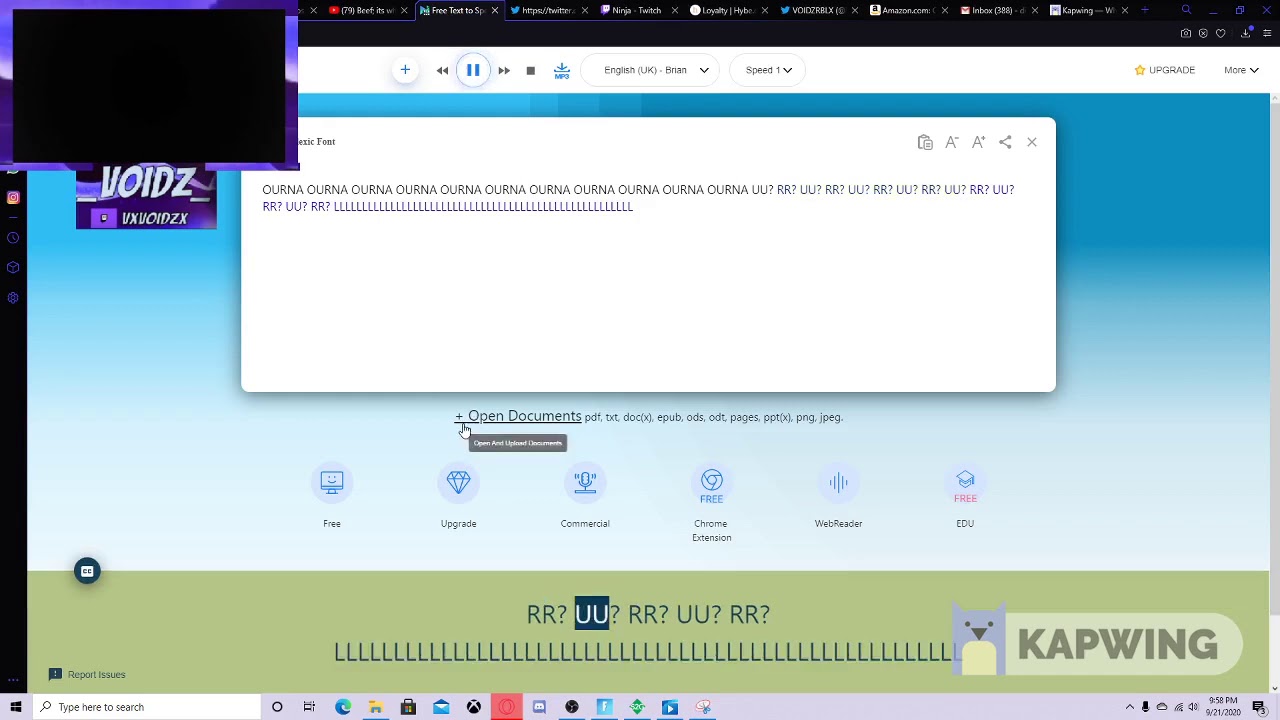Screen dimensions: 1280x720
Task: Open the Xbox app from taskbar
Action: 474,707
